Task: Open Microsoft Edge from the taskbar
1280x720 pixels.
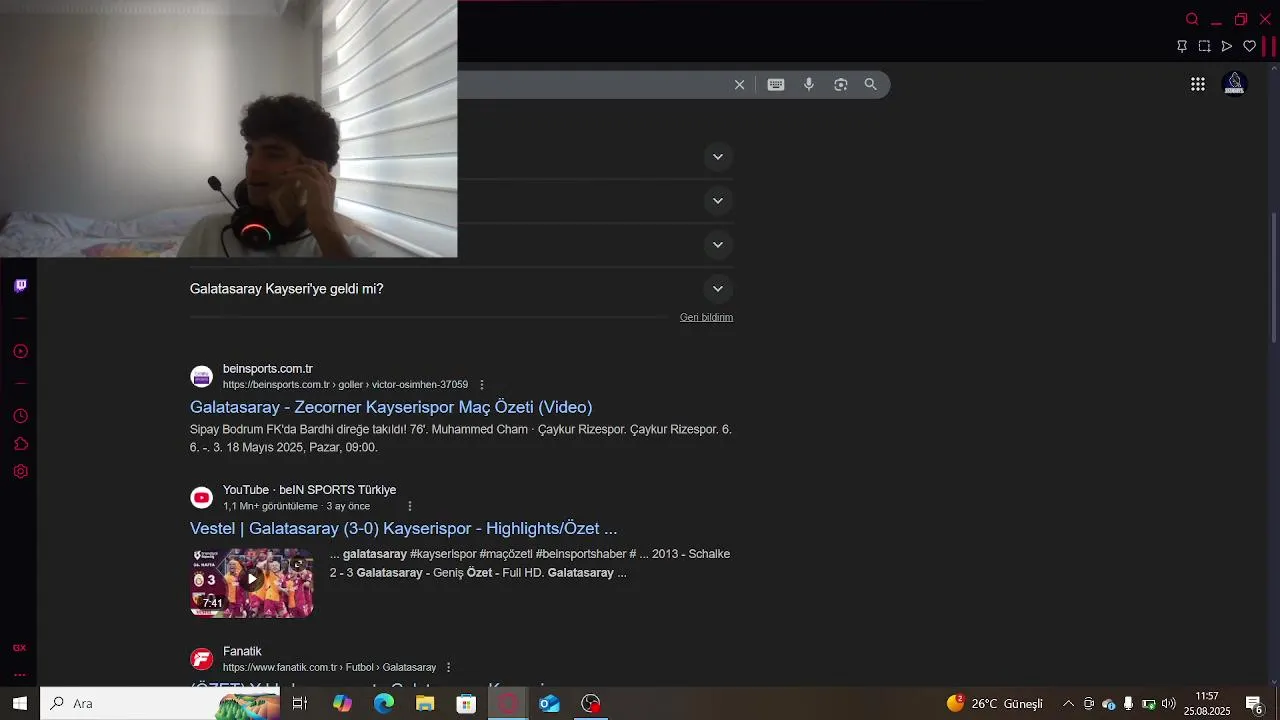Action: point(384,703)
